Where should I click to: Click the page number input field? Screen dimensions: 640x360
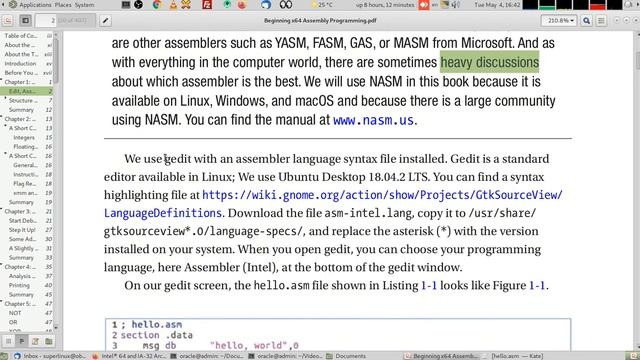pyautogui.click(x=45, y=20)
